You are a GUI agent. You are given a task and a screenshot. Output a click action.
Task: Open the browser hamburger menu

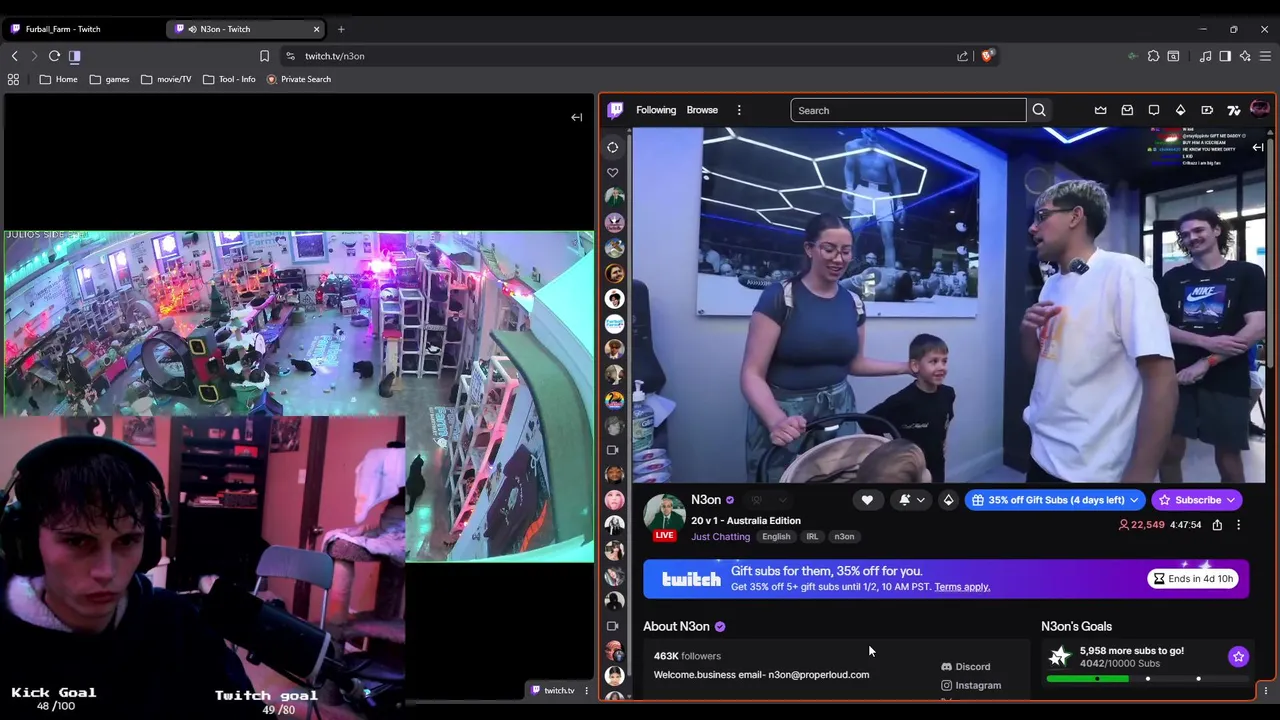pyautogui.click(x=1265, y=56)
